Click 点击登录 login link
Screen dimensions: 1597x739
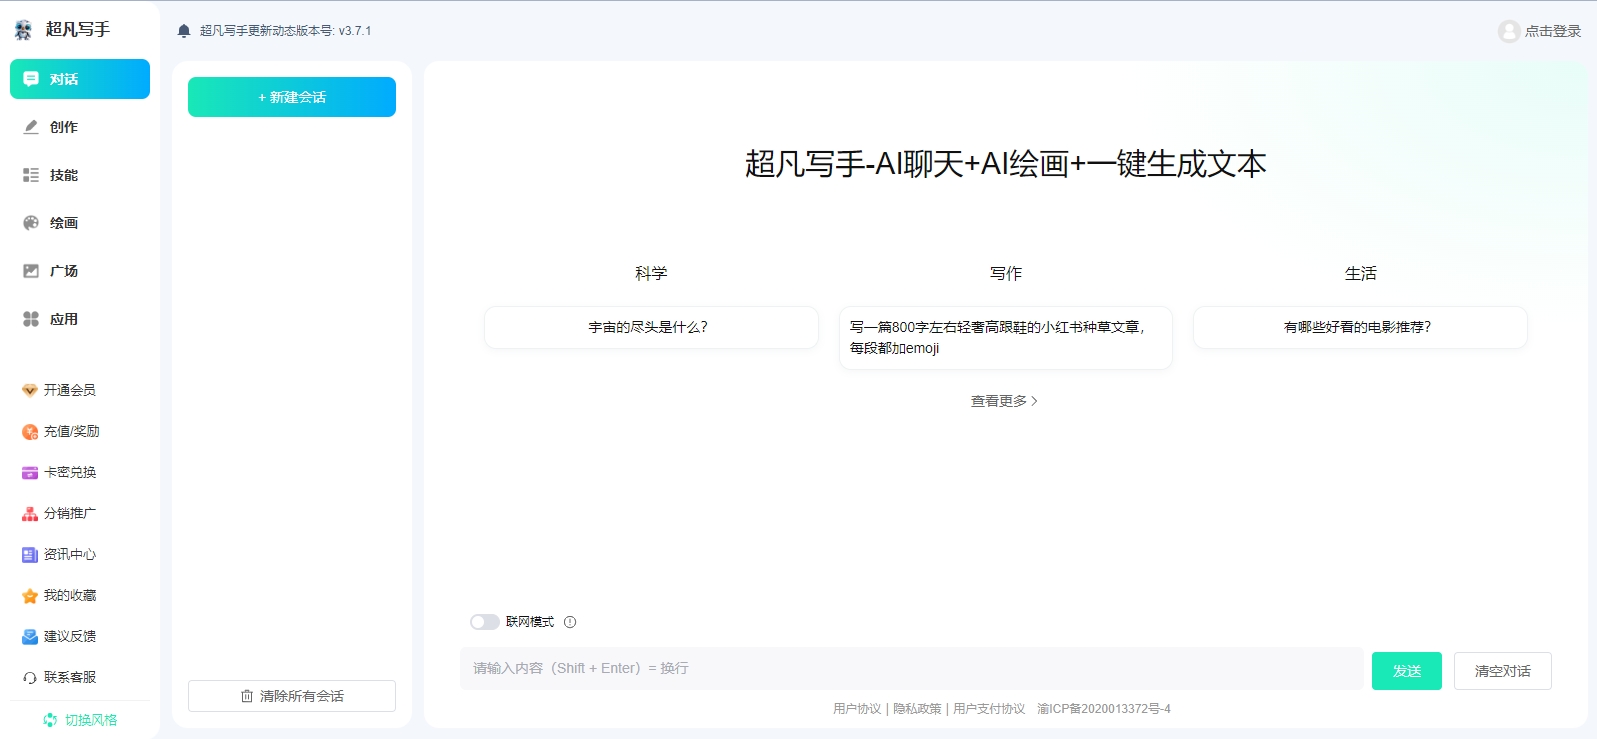coord(1553,31)
